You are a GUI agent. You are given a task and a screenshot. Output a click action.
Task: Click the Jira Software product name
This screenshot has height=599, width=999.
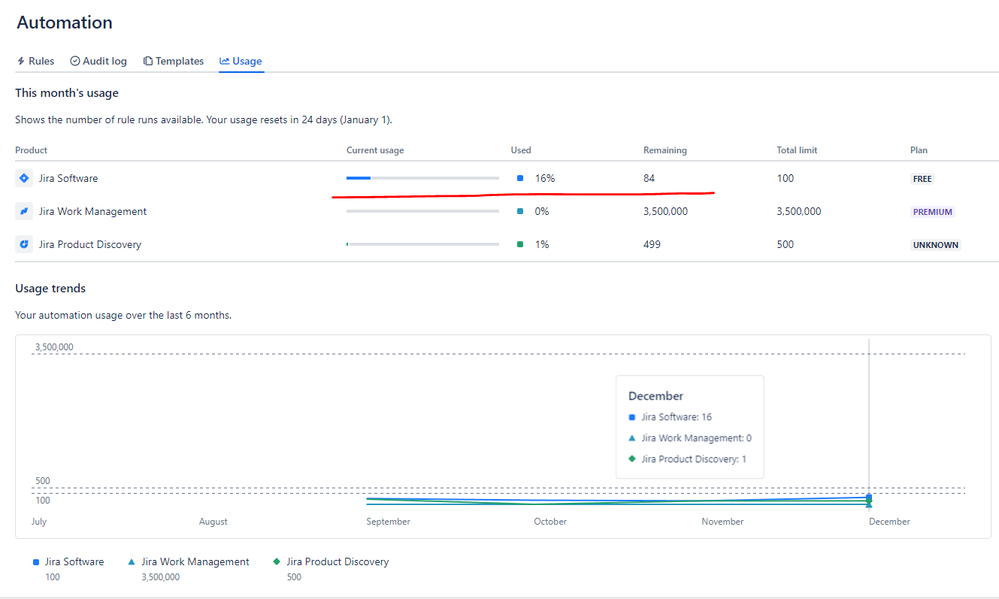68,178
